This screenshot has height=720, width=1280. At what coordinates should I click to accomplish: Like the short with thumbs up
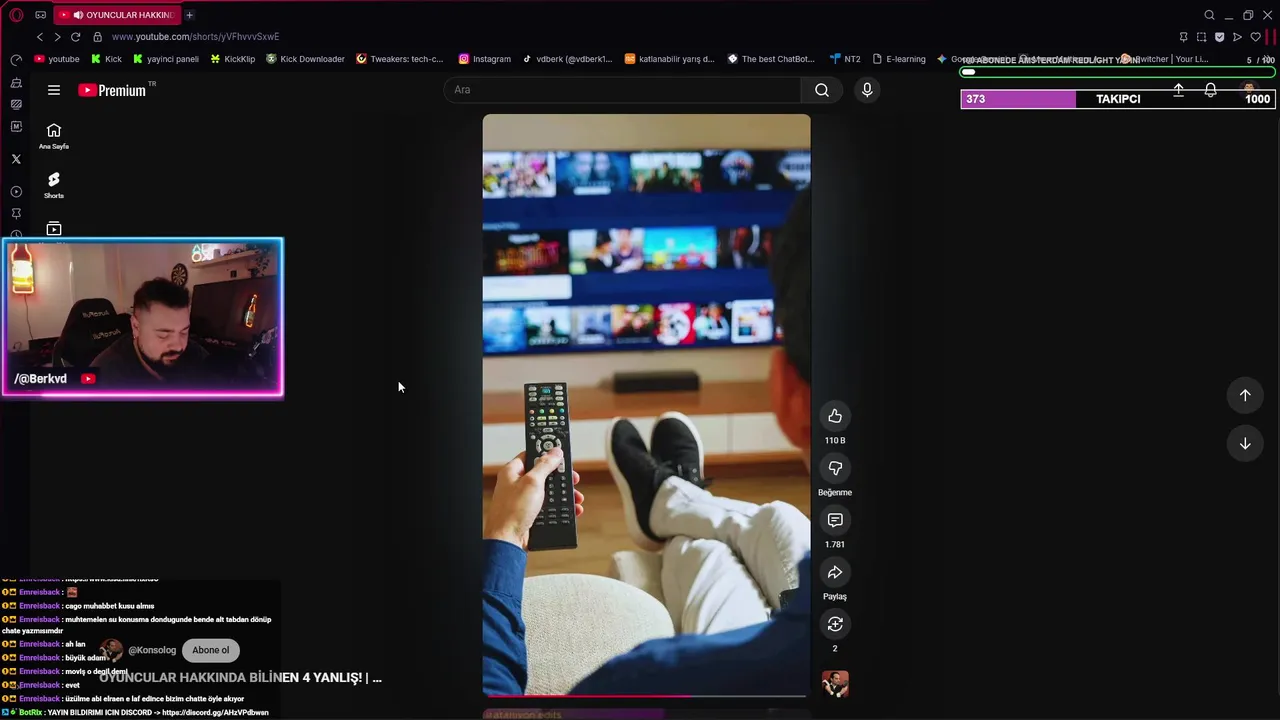pyautogui.click(x=835, y=416)
